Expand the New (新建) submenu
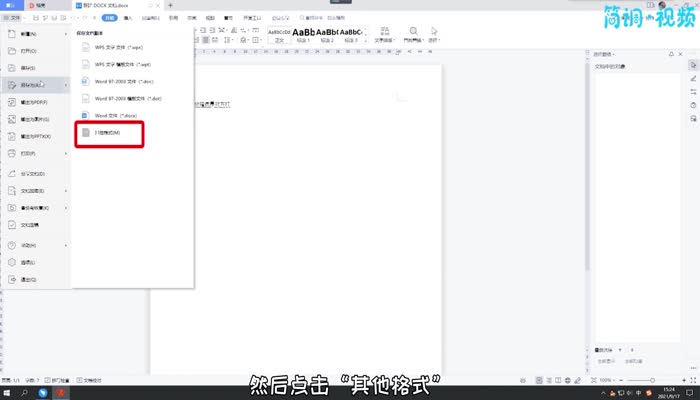Viewport: 700px width, 400px height. tap(66, 33)
